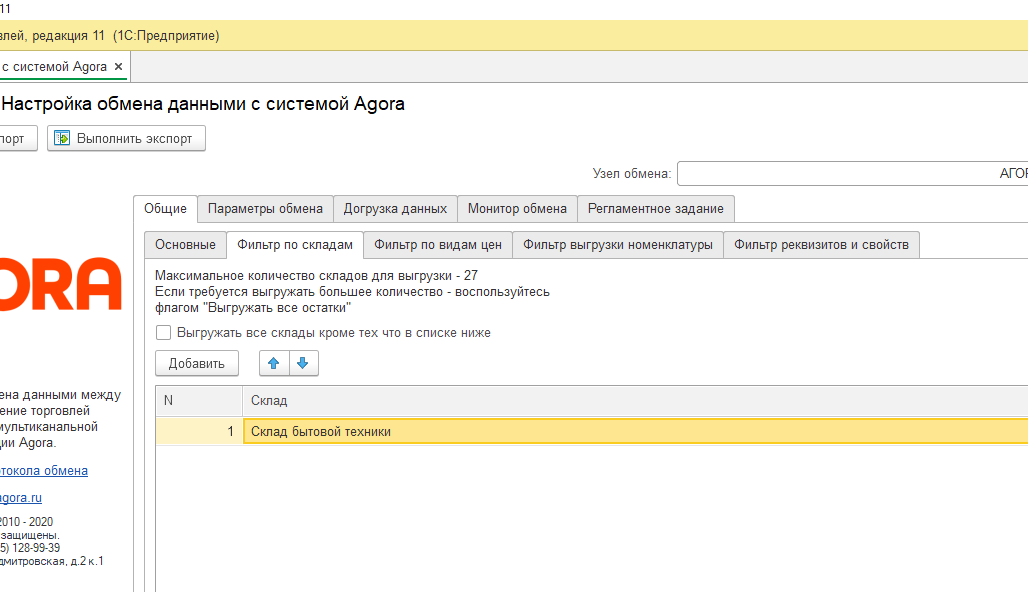Click the 'N' column header
Viewport: 1028px width, 592px height.
click(x=199, y=401)
